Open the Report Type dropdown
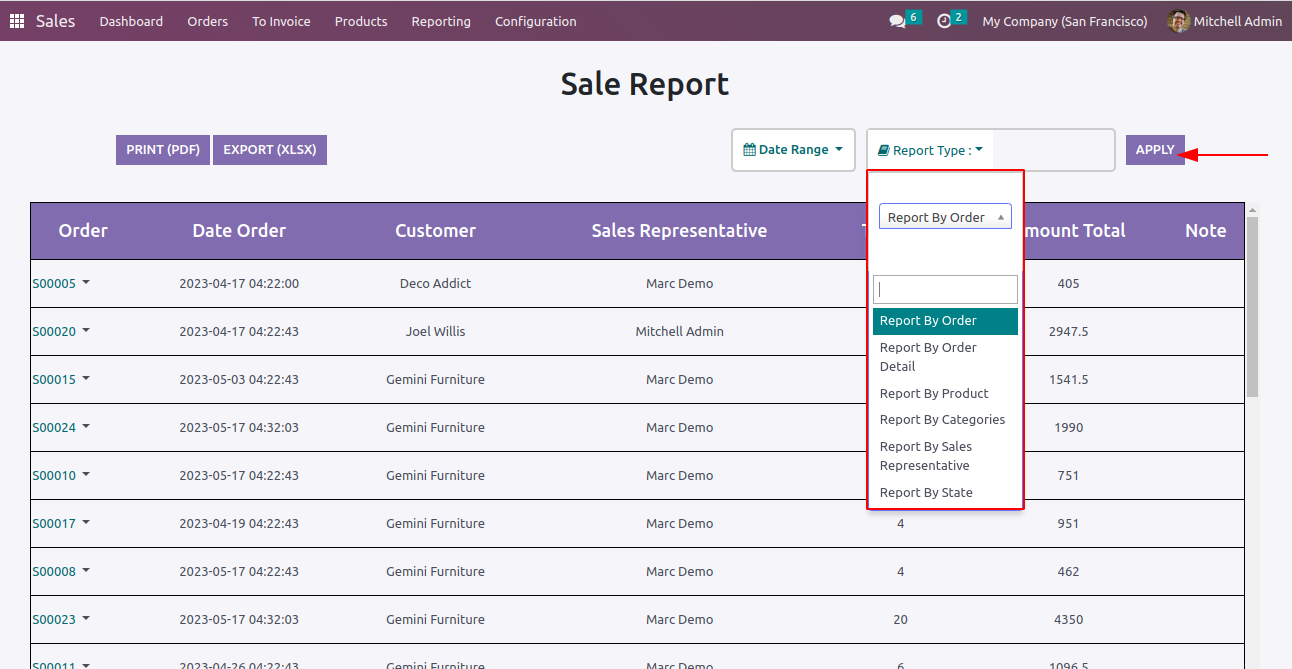1292x669 pixels. [930, 150]
